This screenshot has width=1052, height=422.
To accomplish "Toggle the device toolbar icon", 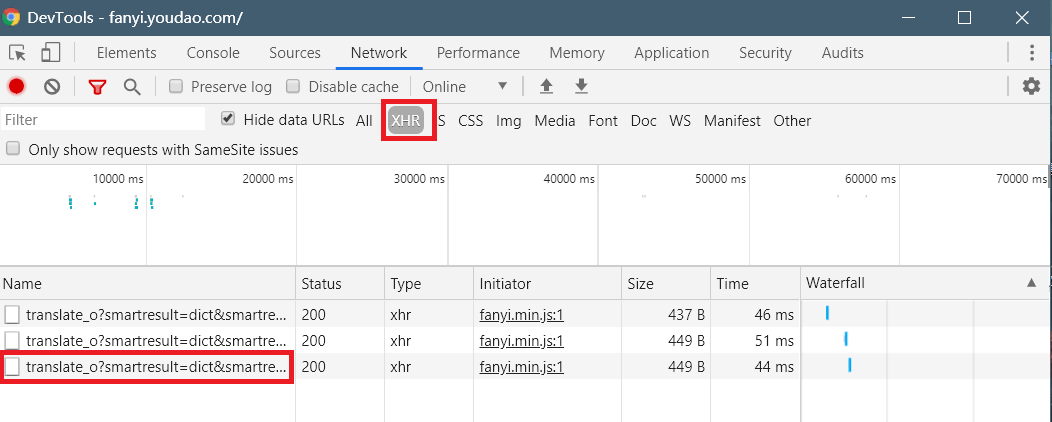I will pos(51,53).
